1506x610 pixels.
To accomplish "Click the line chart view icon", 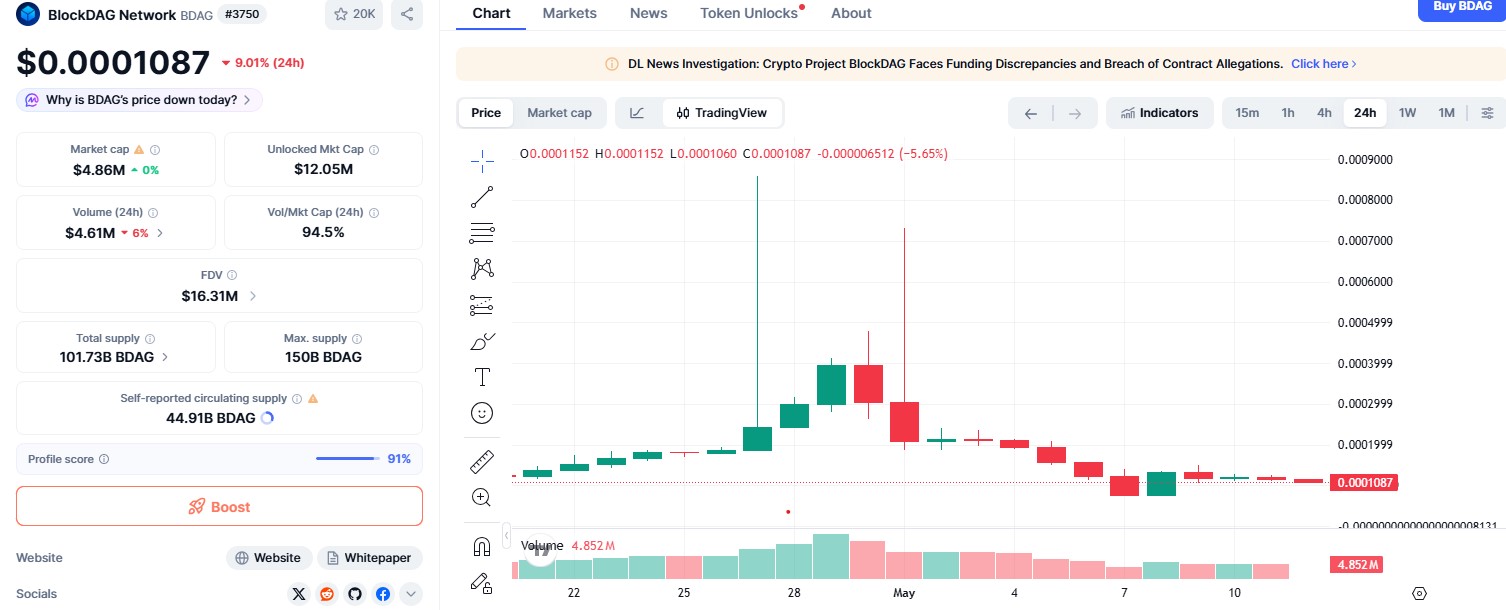I will pos(637,113).
